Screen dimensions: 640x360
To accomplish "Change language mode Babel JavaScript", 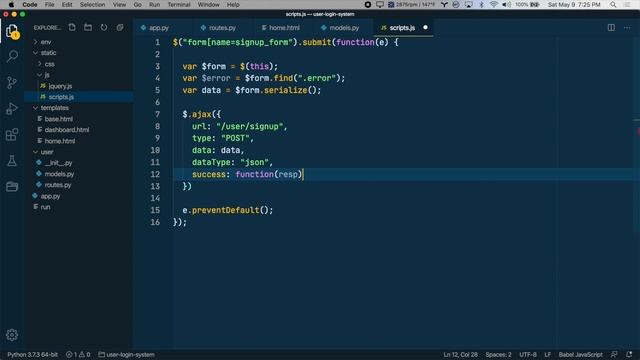I will [x=580, y=354].
